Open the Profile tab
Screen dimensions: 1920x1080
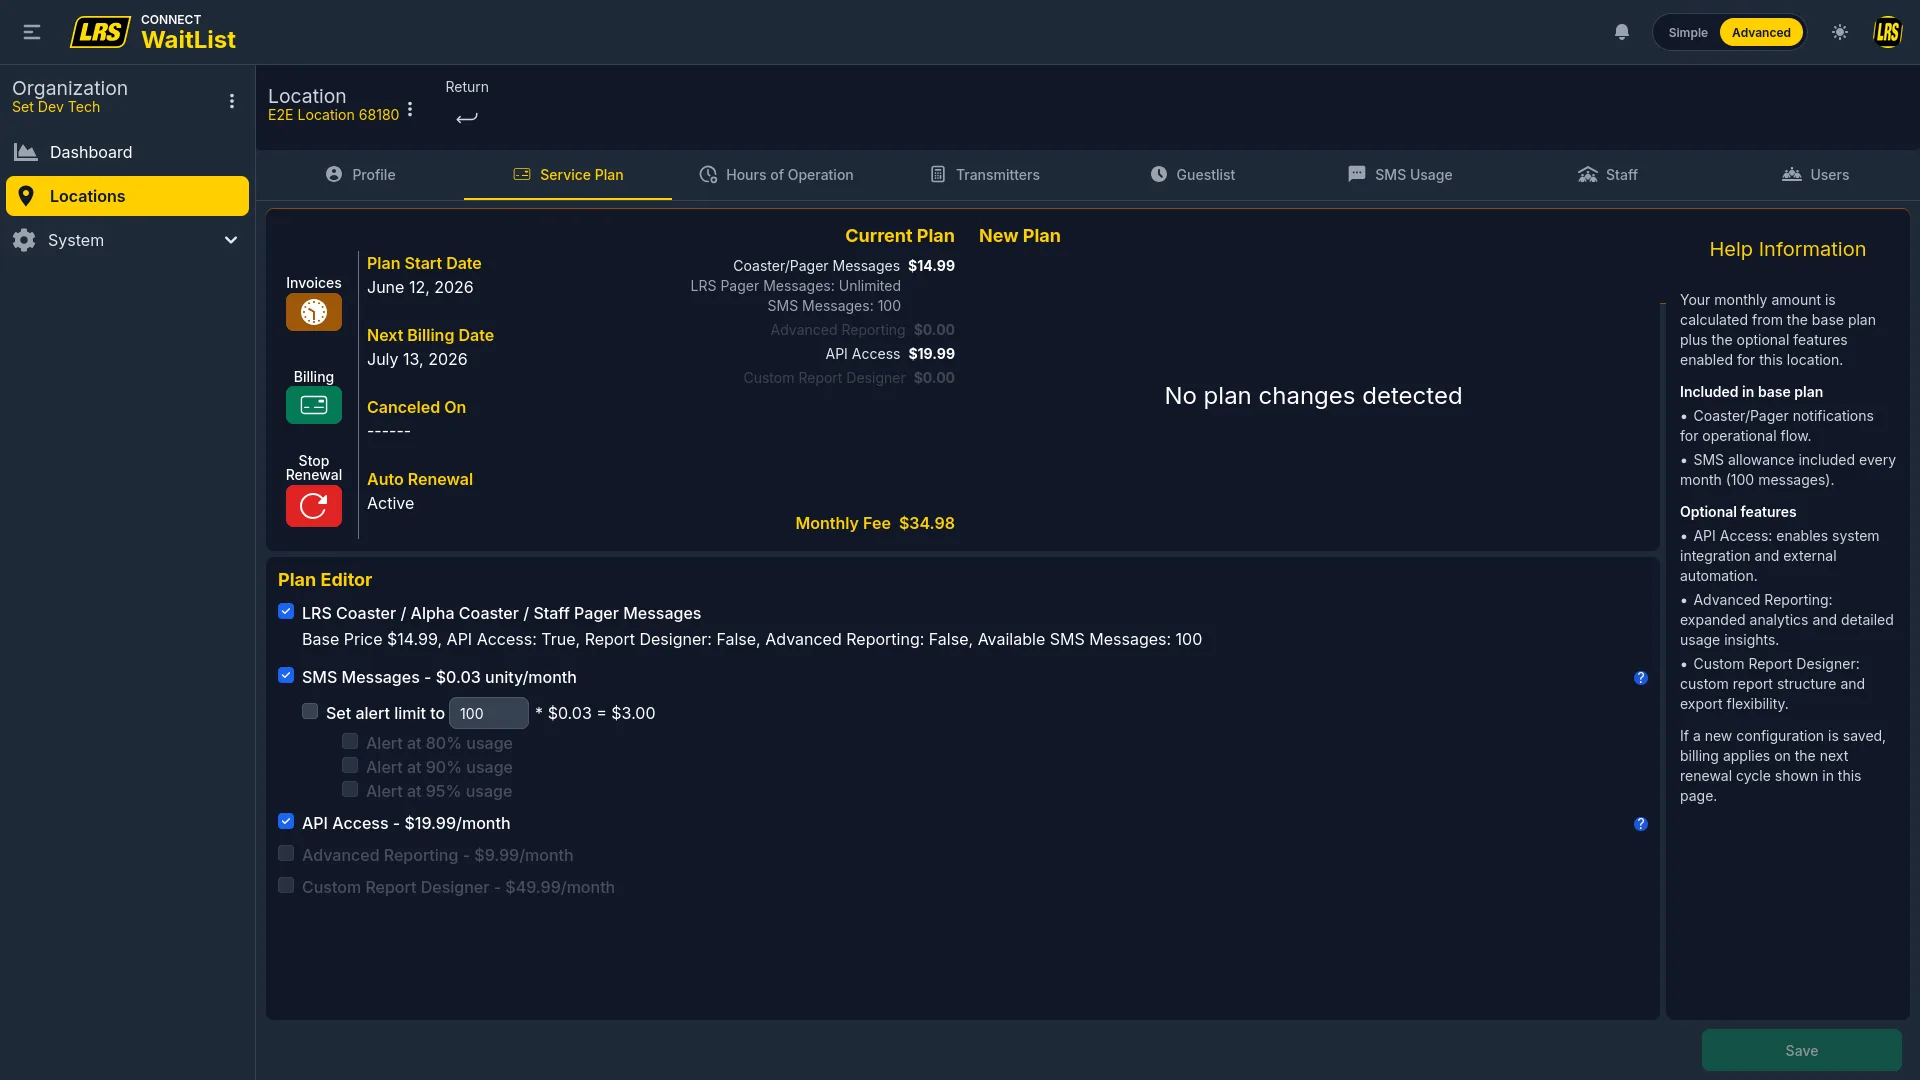click(360, 174)
